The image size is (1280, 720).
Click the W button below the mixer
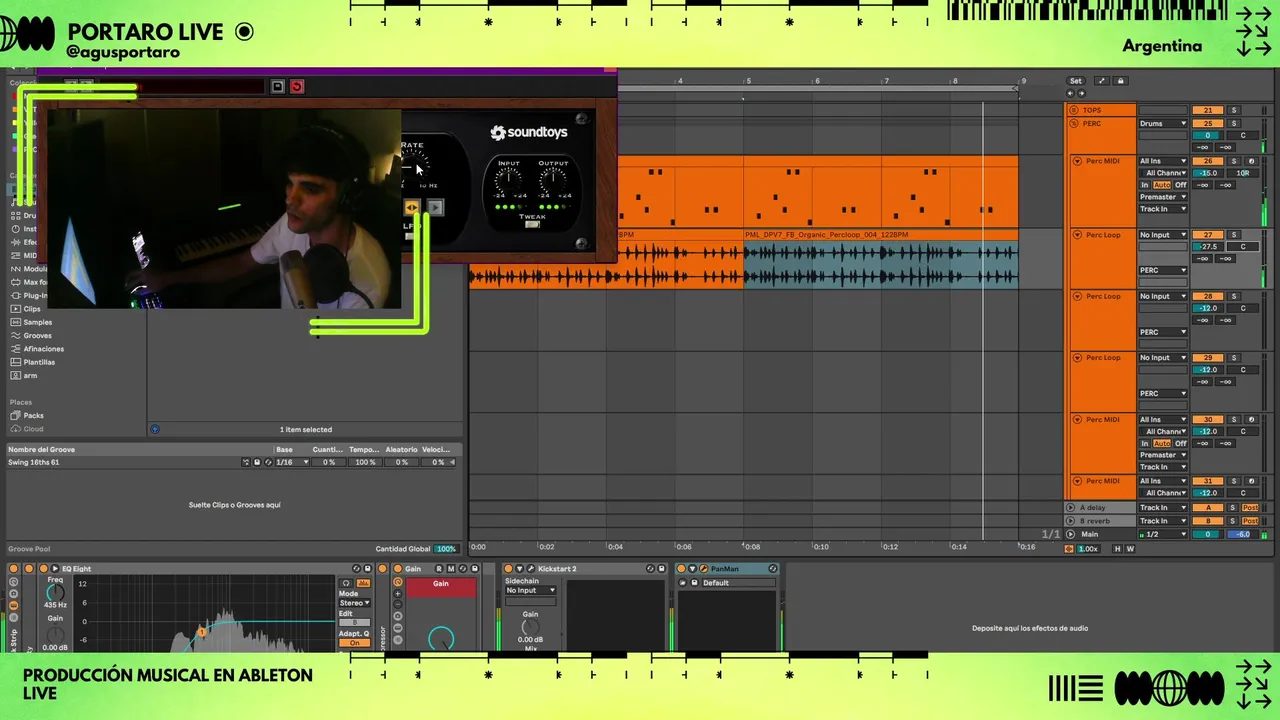coord(1130,549)
